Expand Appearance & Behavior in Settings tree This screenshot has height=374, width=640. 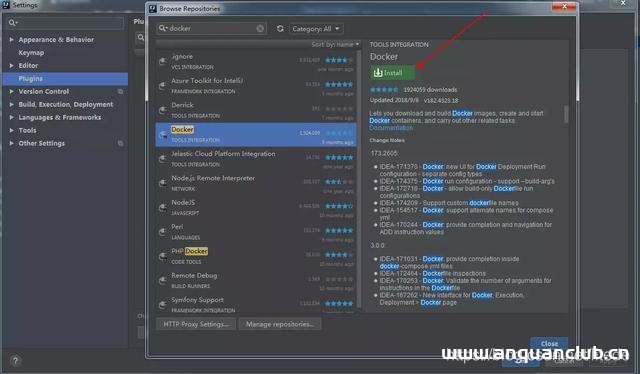pyautogui.click(x=11, y=40)
